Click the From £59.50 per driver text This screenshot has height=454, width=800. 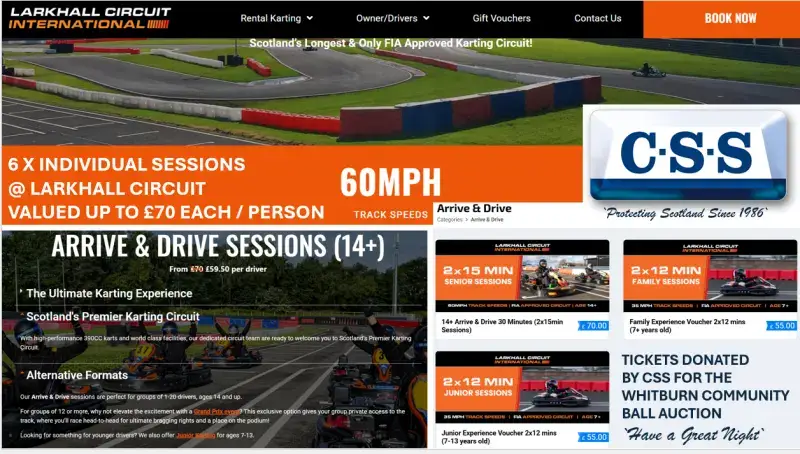click(218, 269)
